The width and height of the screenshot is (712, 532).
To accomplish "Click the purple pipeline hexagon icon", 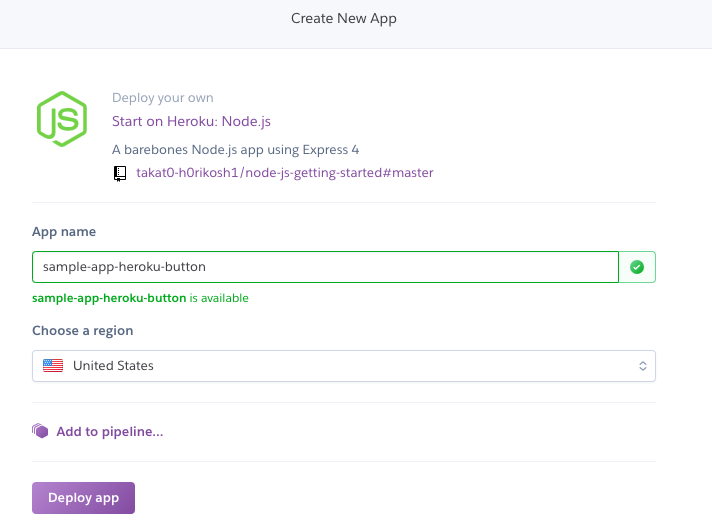I will click(40, 431).
